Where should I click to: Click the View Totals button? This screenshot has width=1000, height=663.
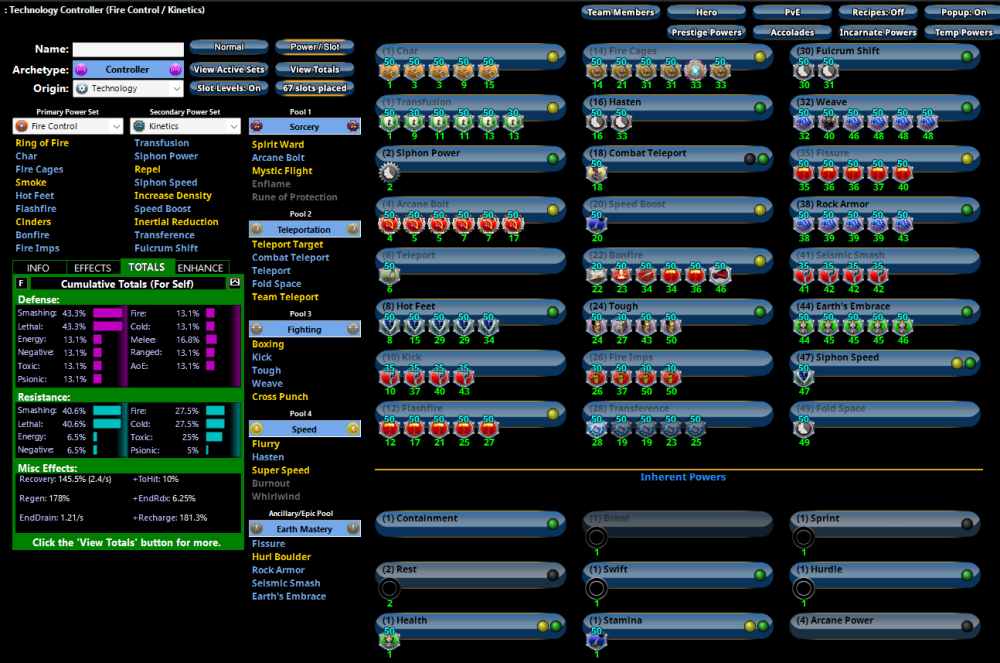314,69
